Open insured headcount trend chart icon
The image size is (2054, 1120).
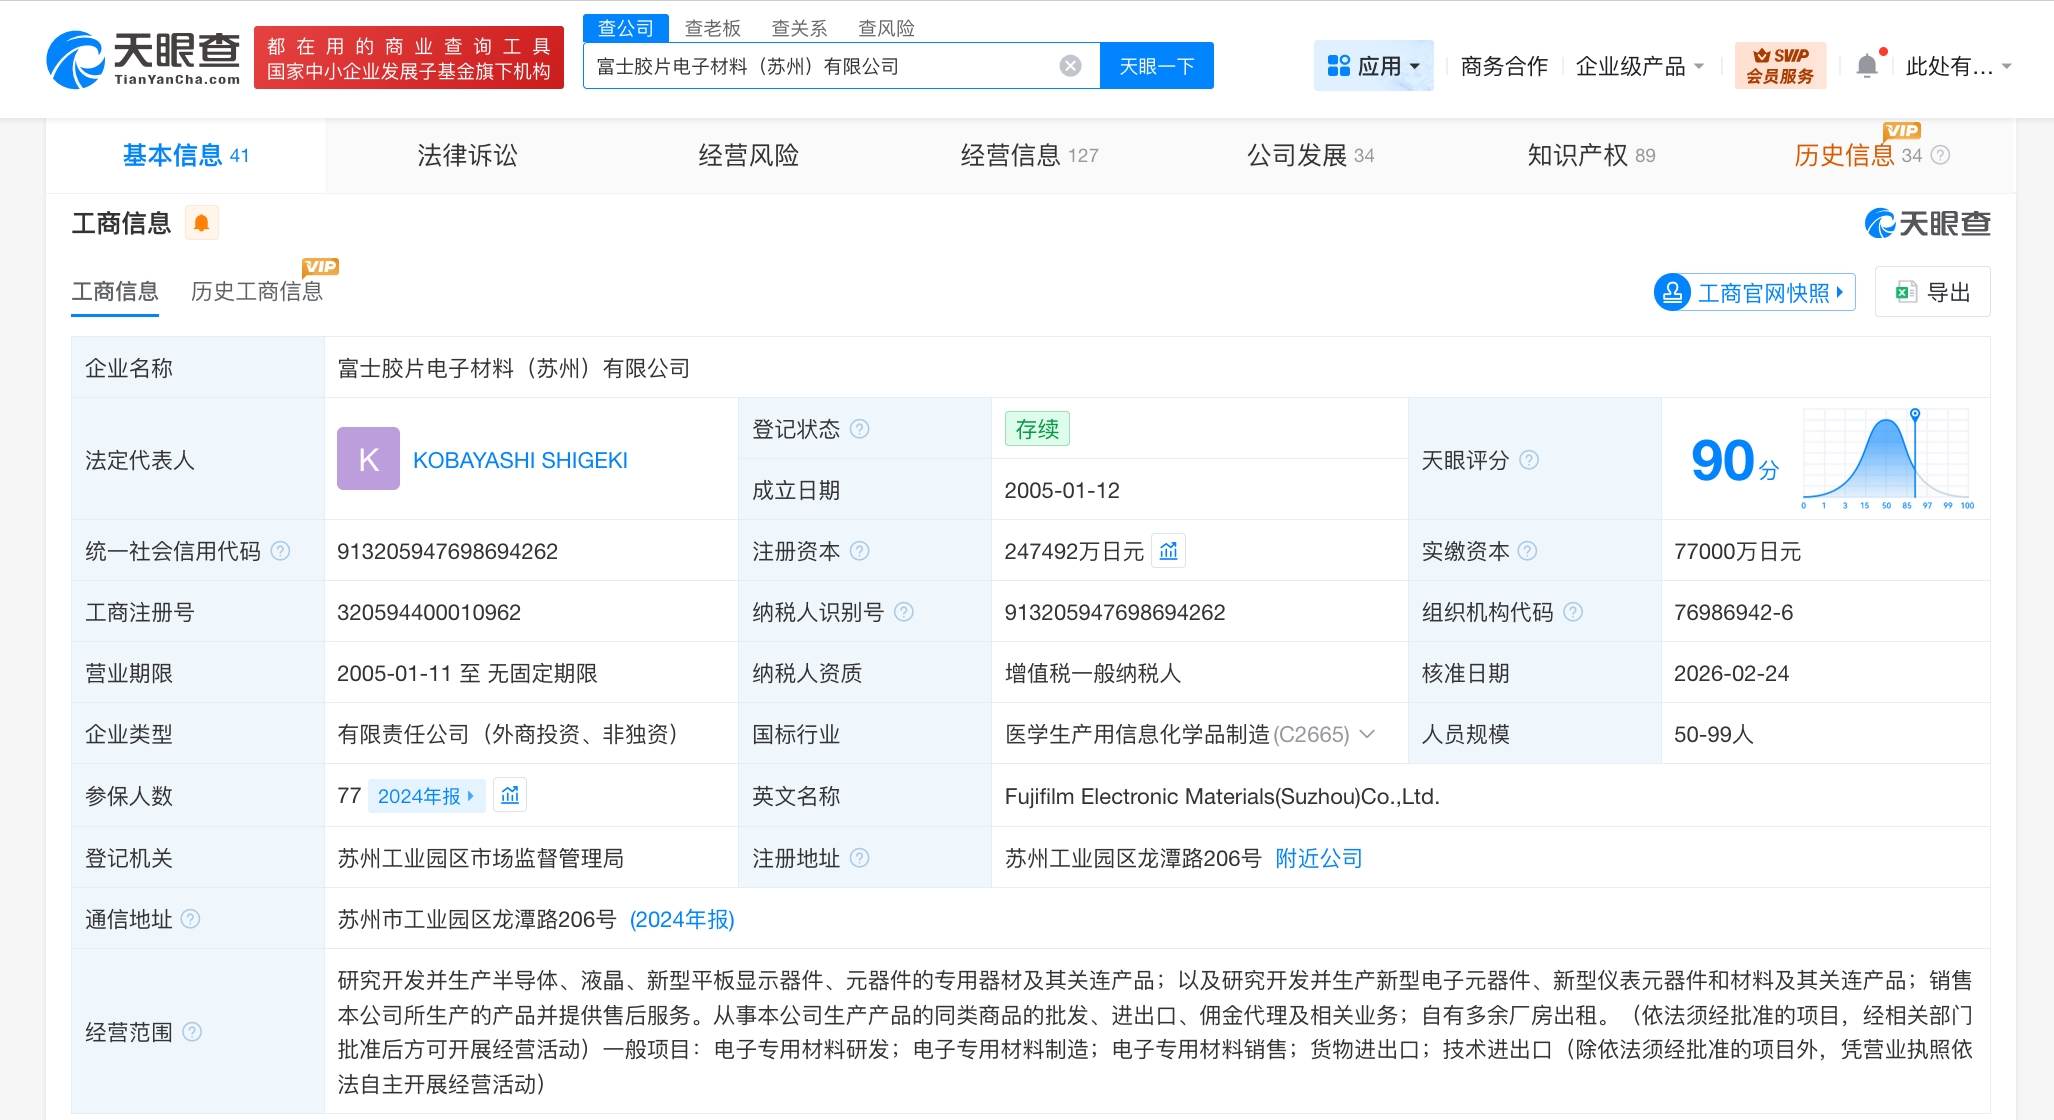click(510, 795)
